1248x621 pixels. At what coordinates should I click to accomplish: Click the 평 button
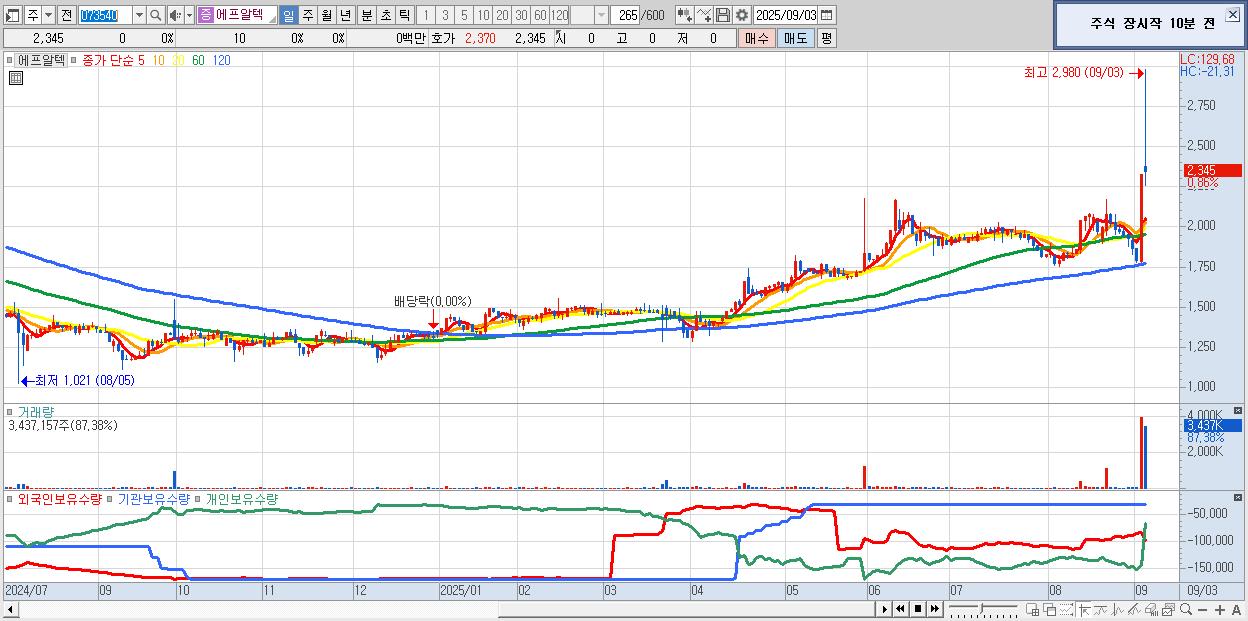pos(826,38)
